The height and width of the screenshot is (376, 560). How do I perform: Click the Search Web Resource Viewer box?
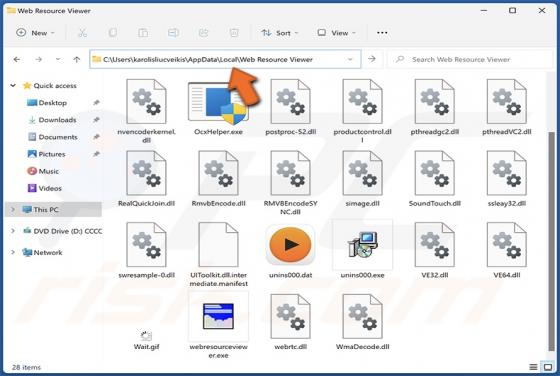point(469,59)
